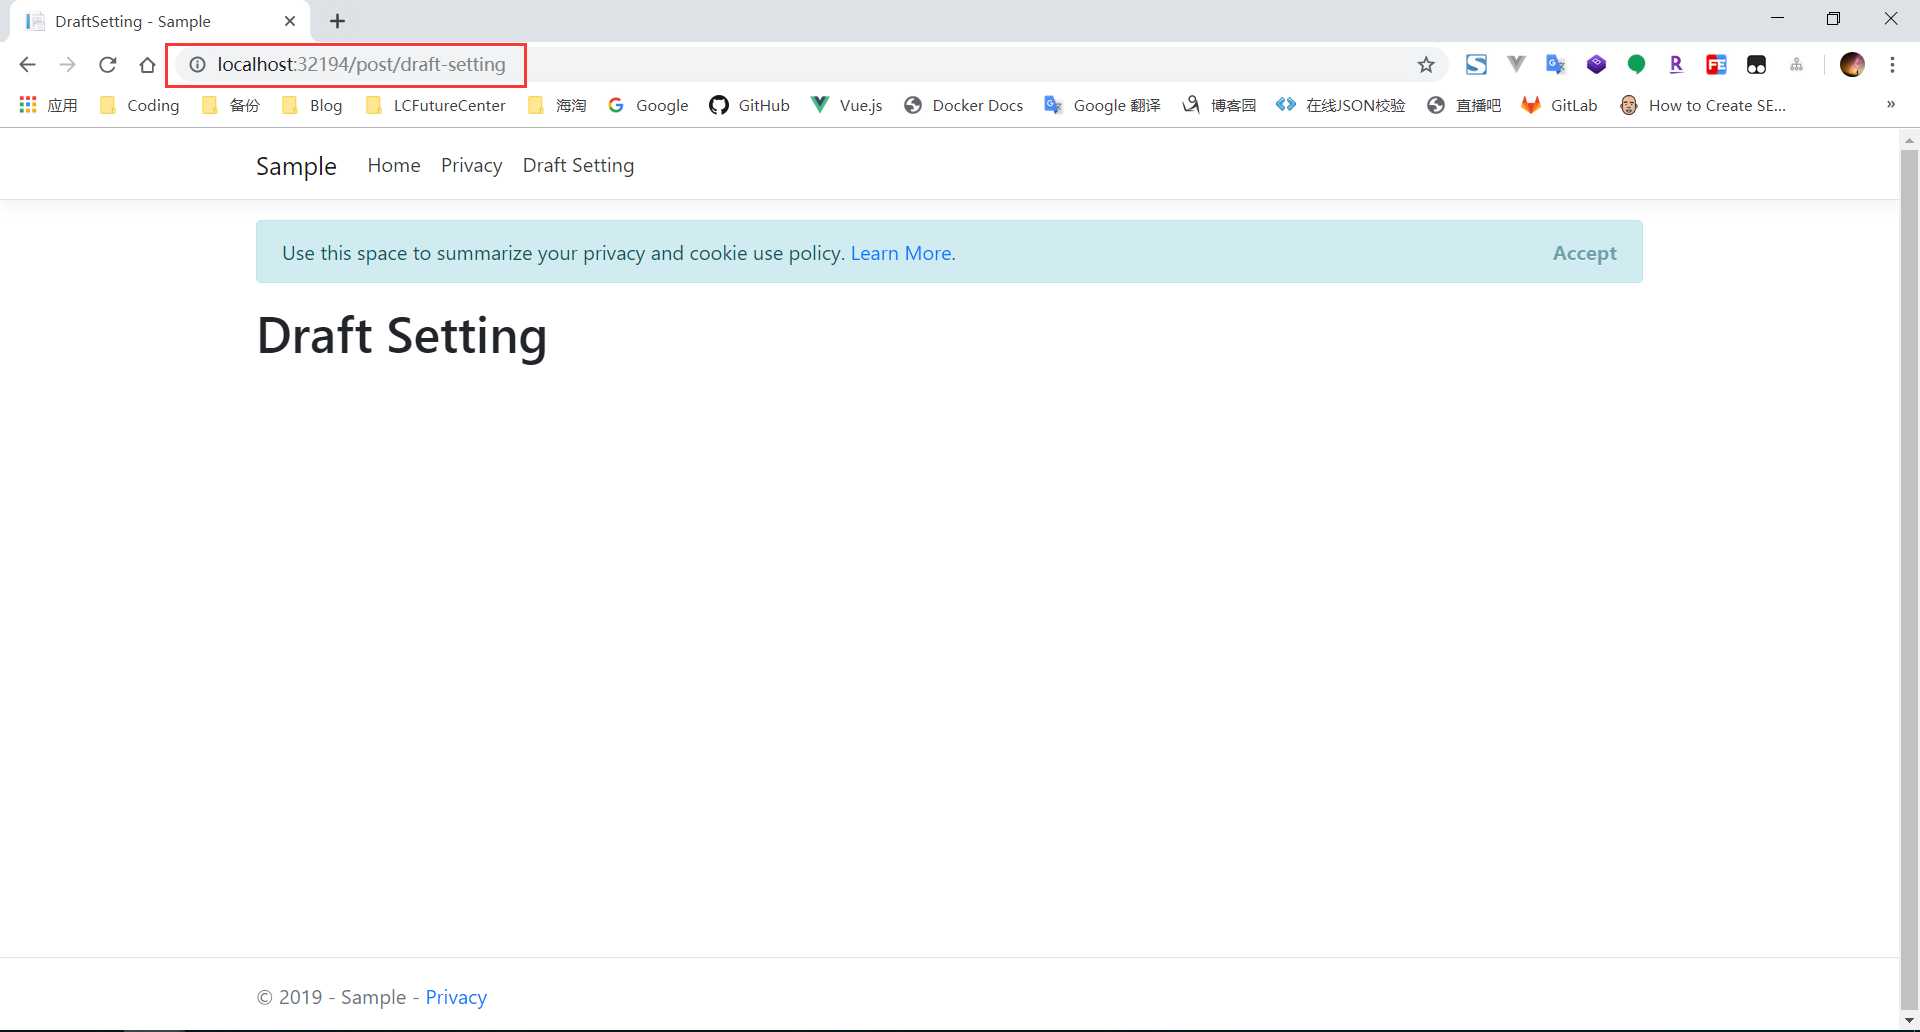Open the GitHub bookmark
The image size is (1920, 1032).
(749, 105)
